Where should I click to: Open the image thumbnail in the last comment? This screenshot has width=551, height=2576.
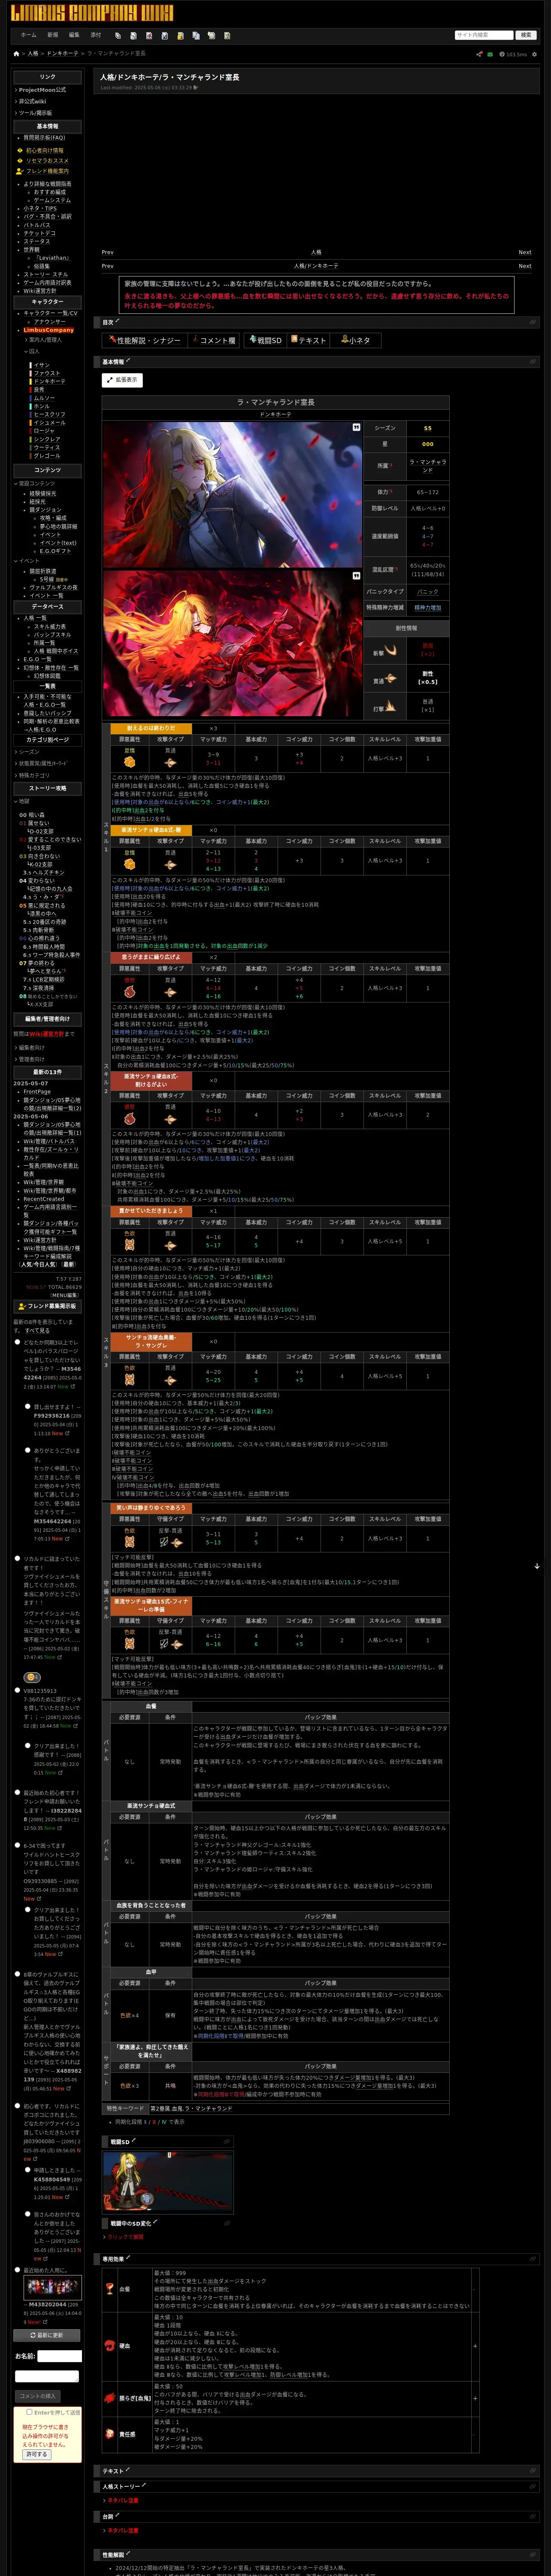click(x=53, y=2288)
